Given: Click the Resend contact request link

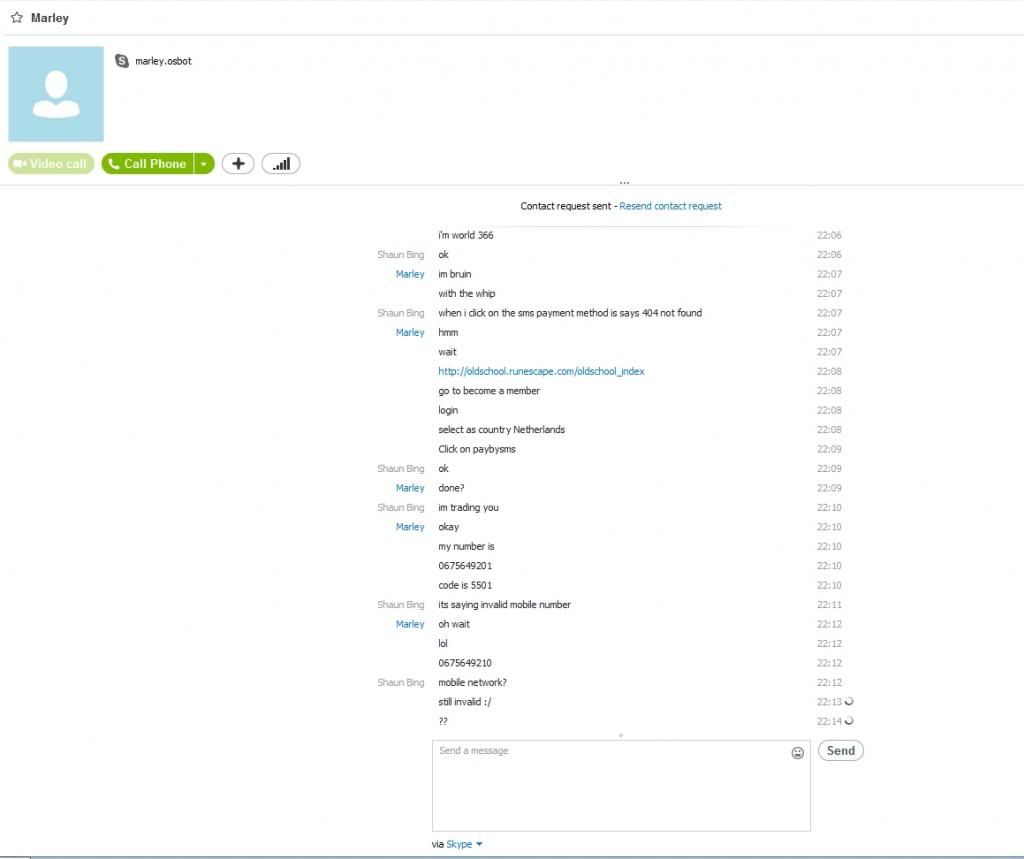Looking at the screenshot, I should (x=670, y=206).
